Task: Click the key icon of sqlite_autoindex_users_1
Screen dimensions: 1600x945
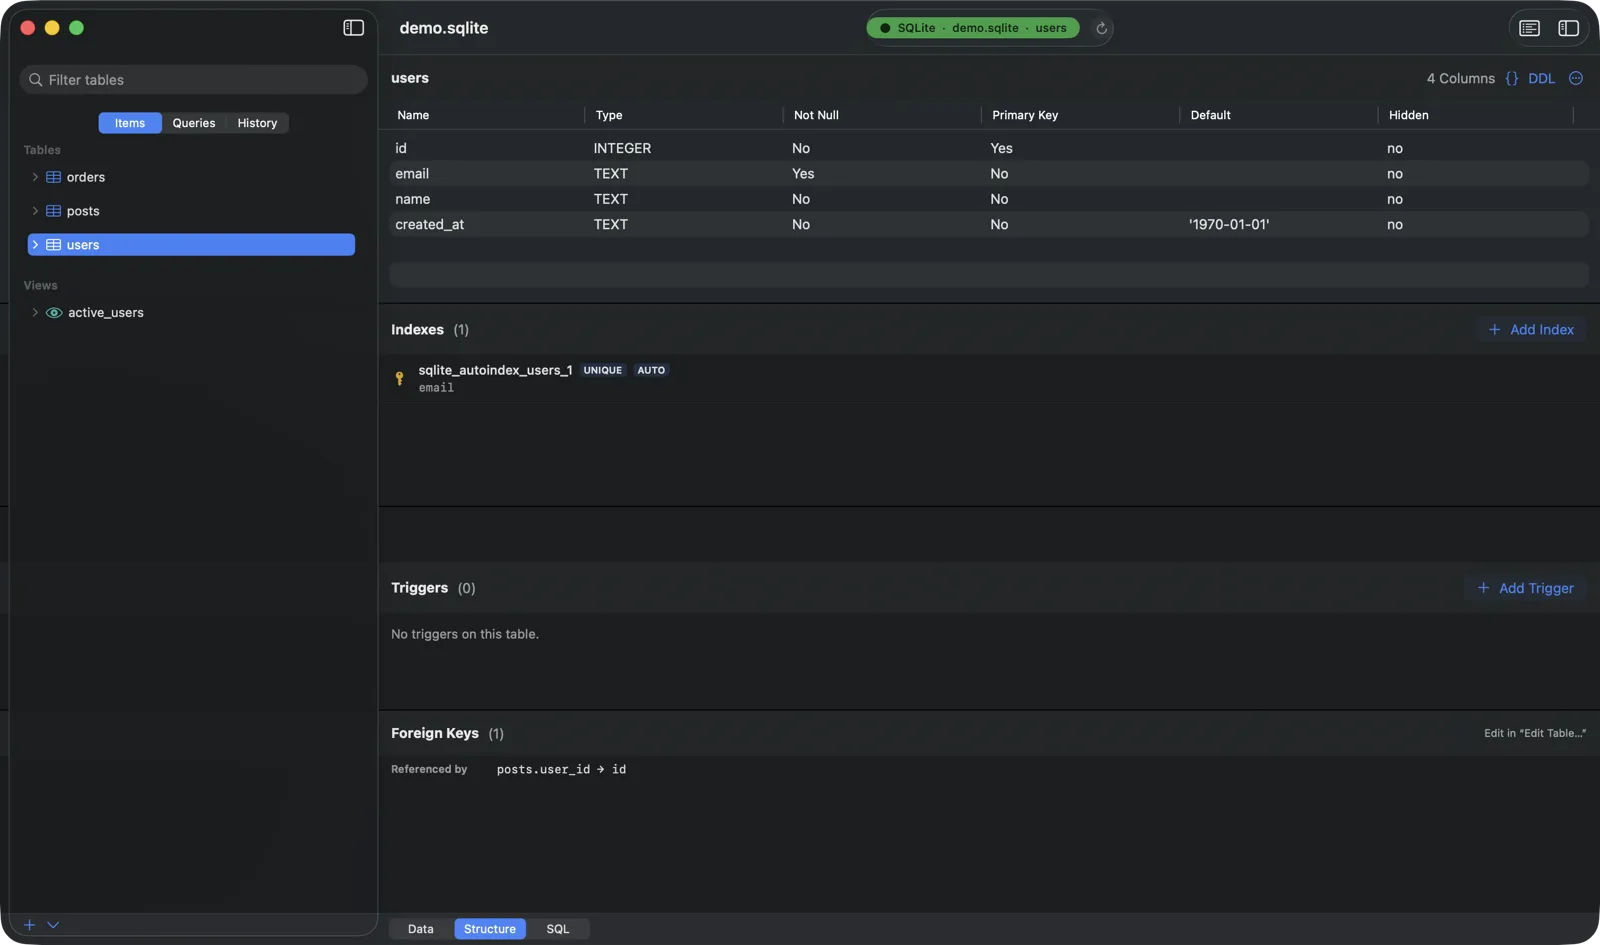Action: tap(399, 378)
